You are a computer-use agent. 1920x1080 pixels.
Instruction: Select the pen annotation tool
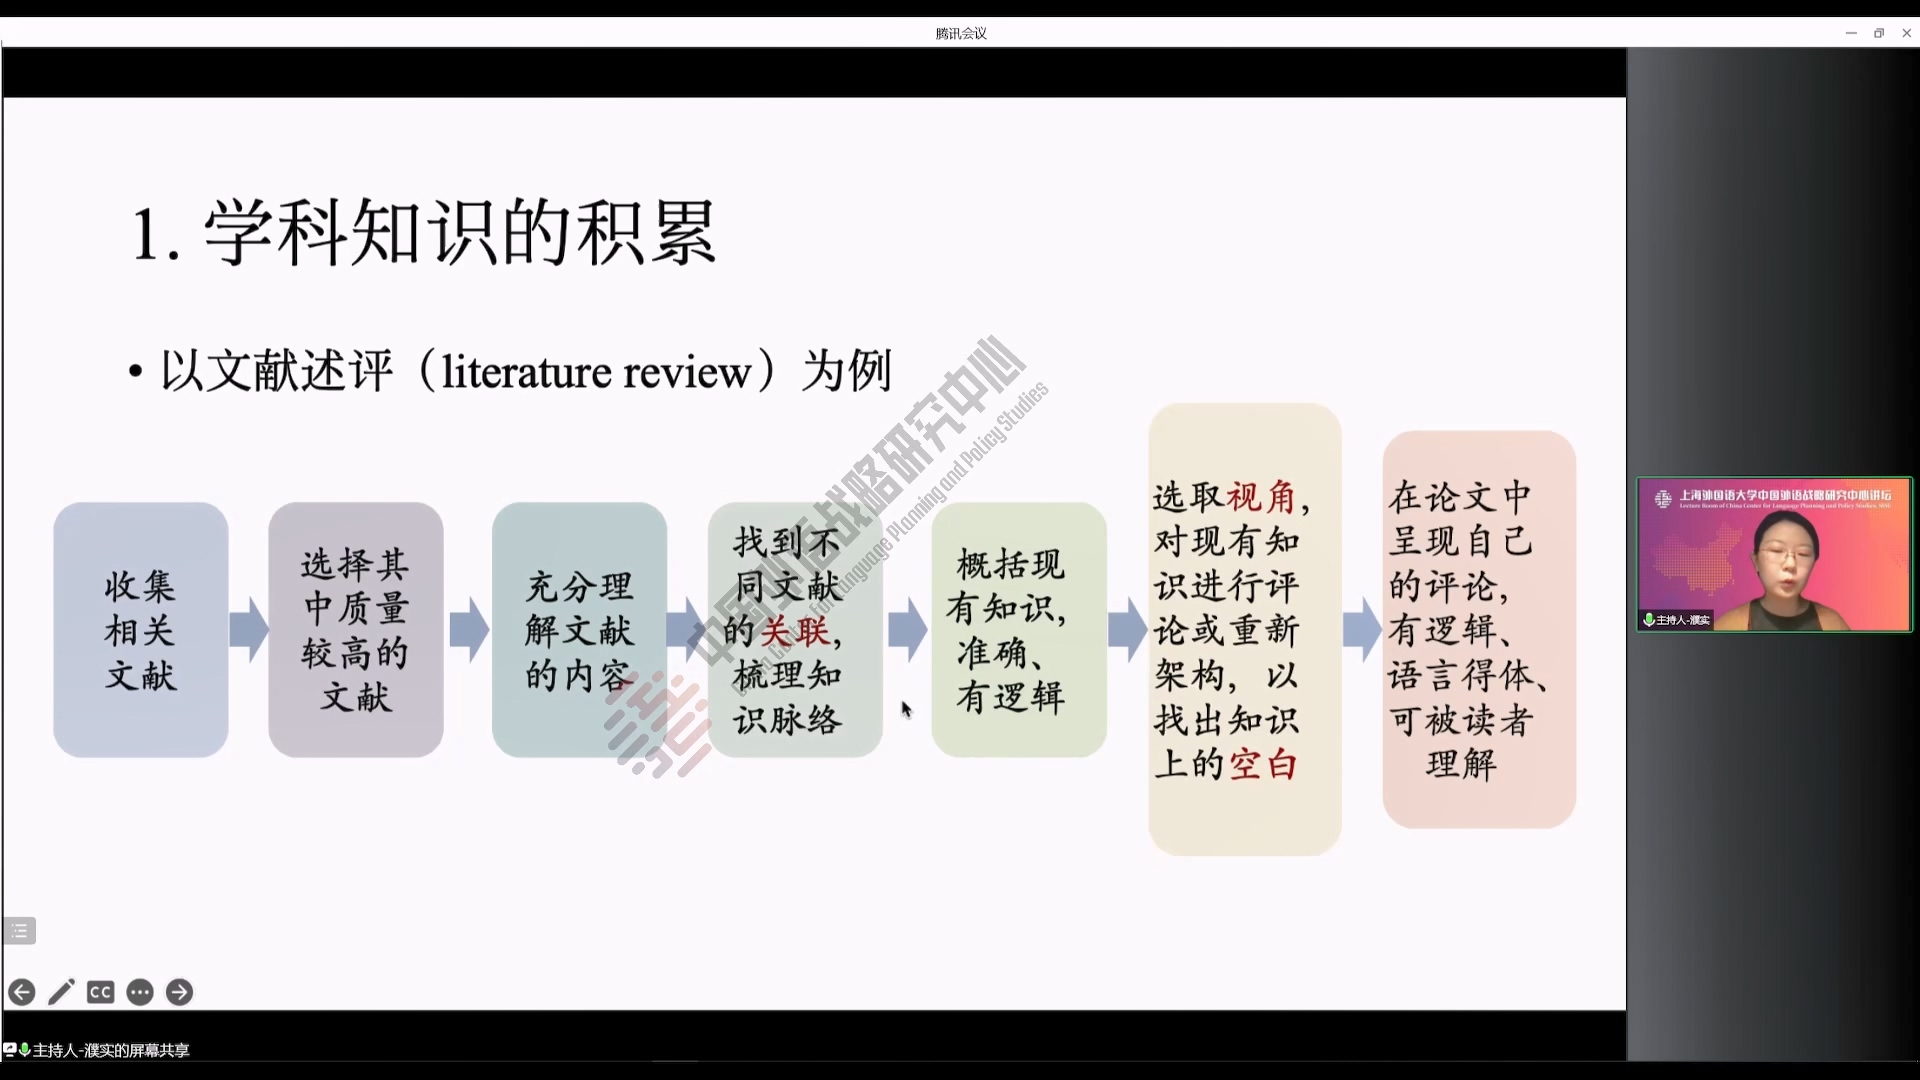click(61, 992)
